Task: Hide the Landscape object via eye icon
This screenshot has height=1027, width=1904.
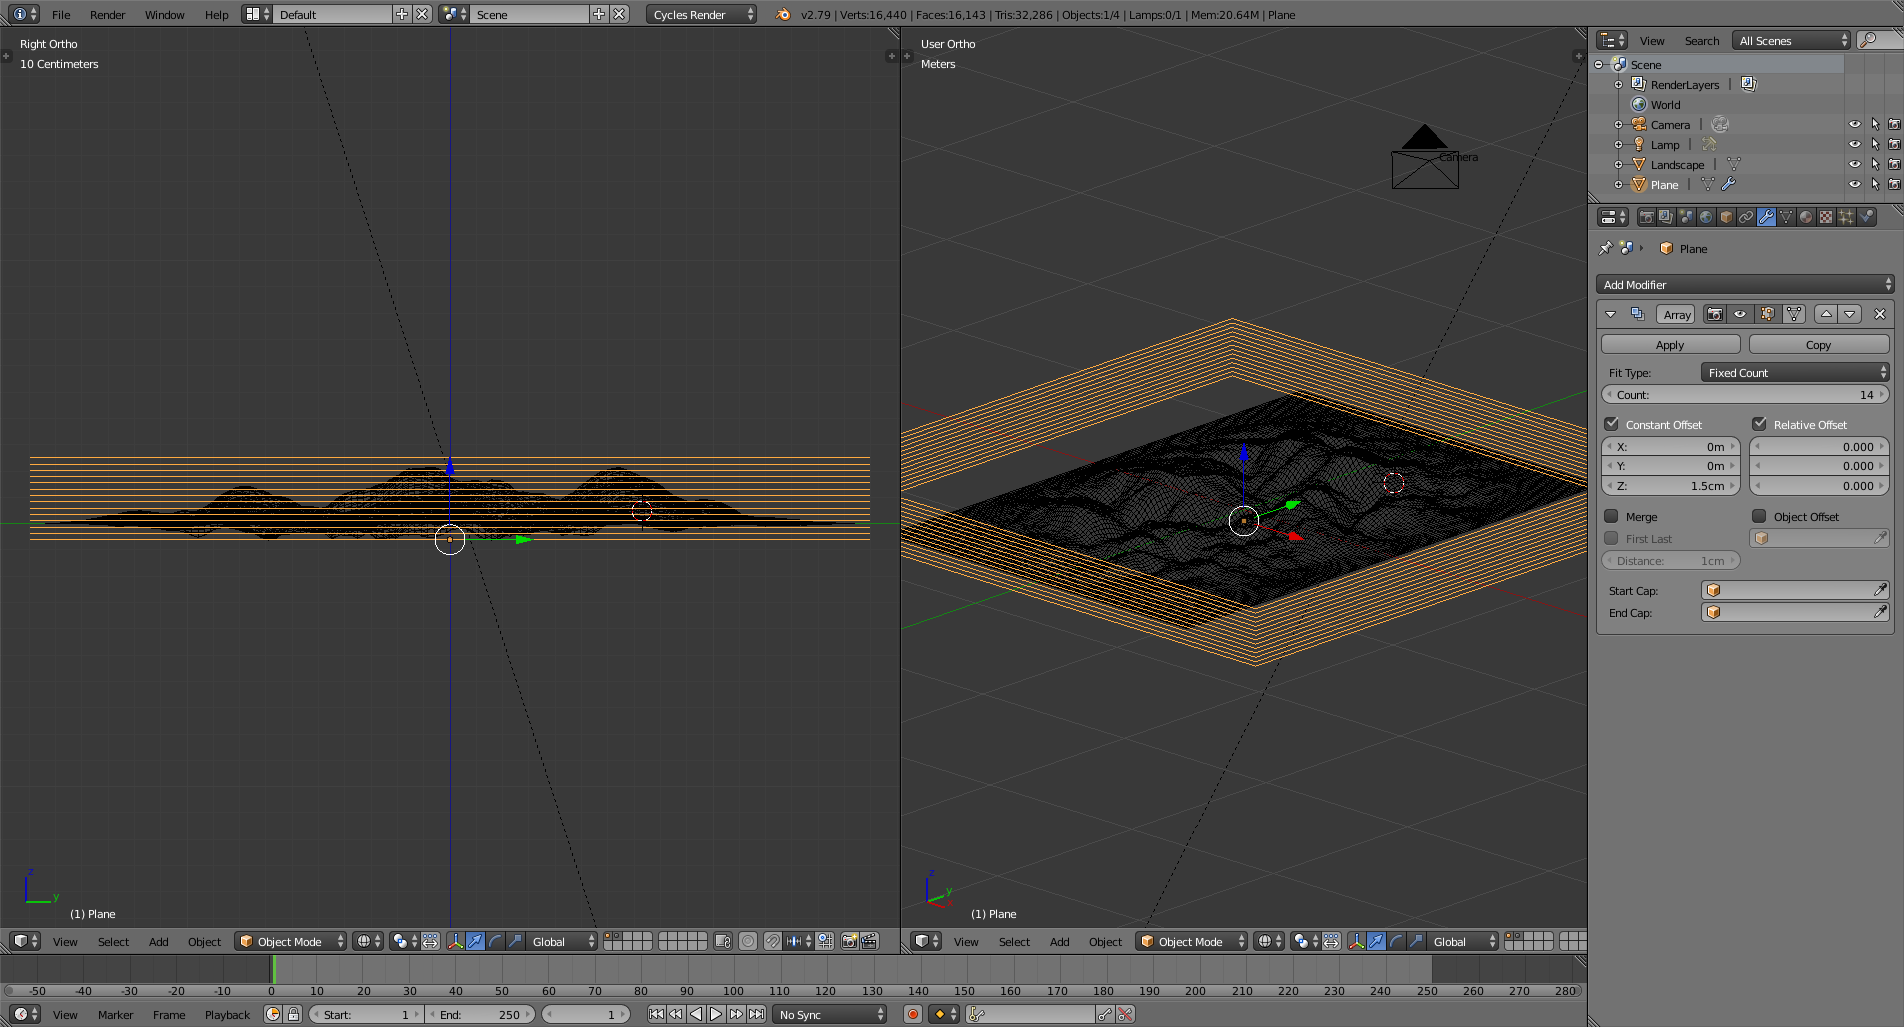Action: point(1854,164)
